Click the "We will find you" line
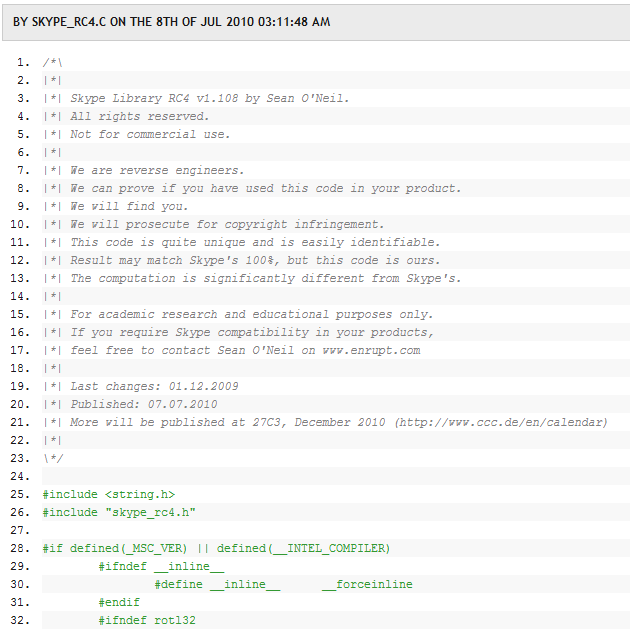The image size is (630, 631). click(x=129, y=206)
